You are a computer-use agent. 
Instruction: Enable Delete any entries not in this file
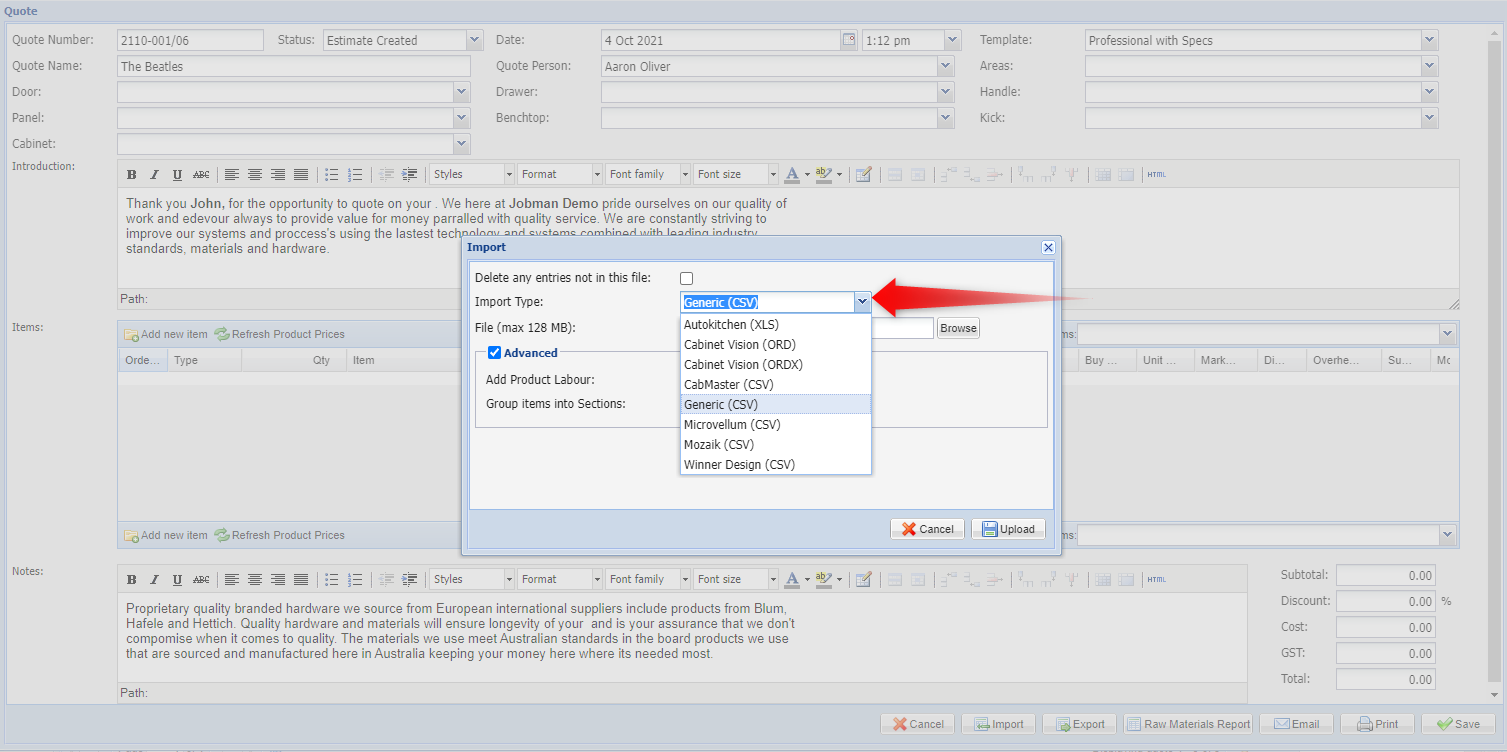686,278
